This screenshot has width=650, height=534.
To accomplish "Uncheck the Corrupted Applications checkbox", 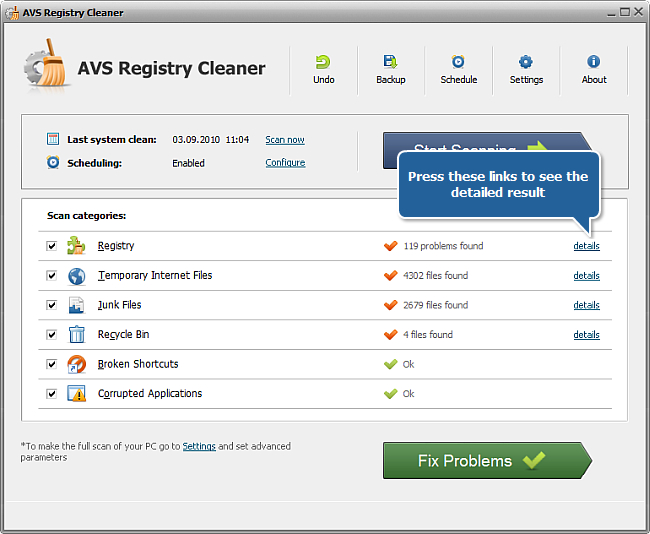I will coord(51,393).
